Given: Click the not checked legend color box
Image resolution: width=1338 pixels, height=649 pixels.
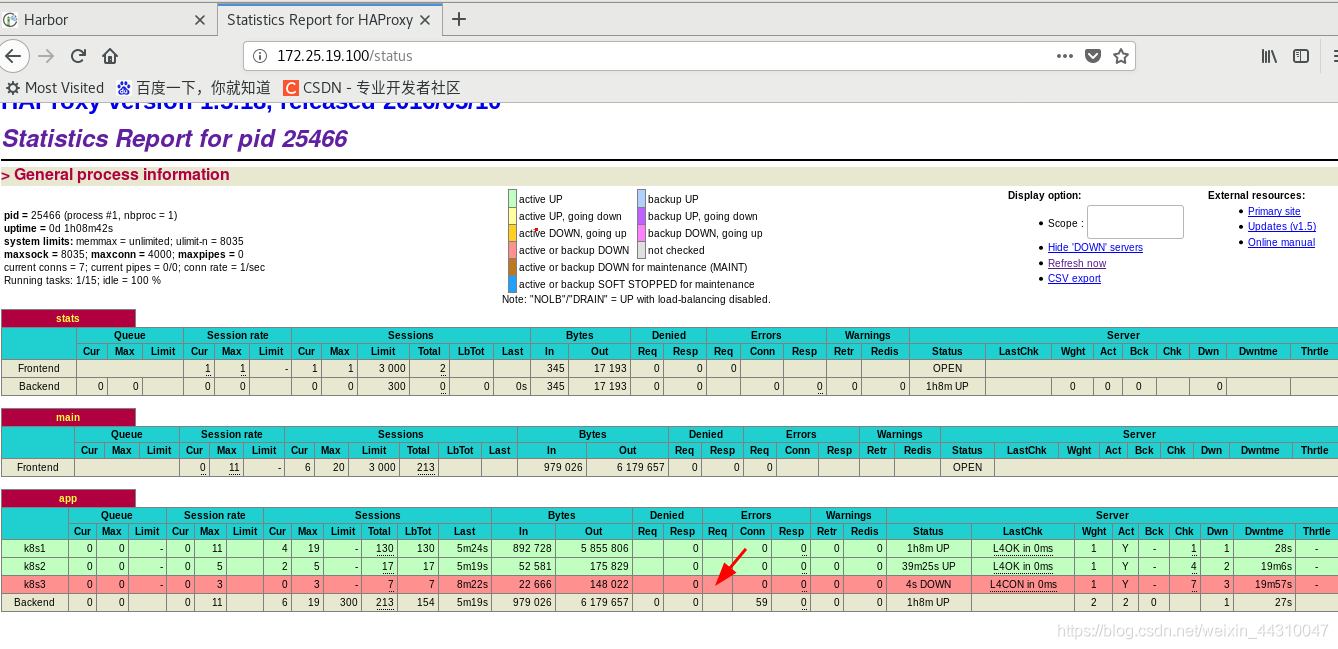Looking at the screenshot, I should [641, 250].
